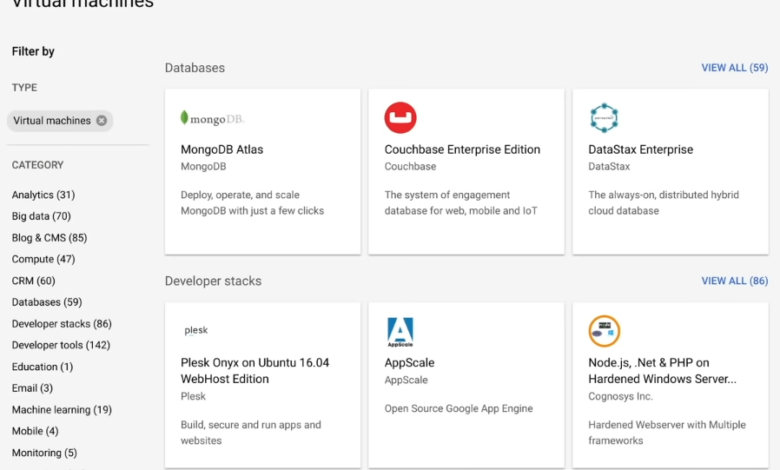Click the Developer stacks section heading
This screenshot has height=470, width=780.
tap(213, 281)
